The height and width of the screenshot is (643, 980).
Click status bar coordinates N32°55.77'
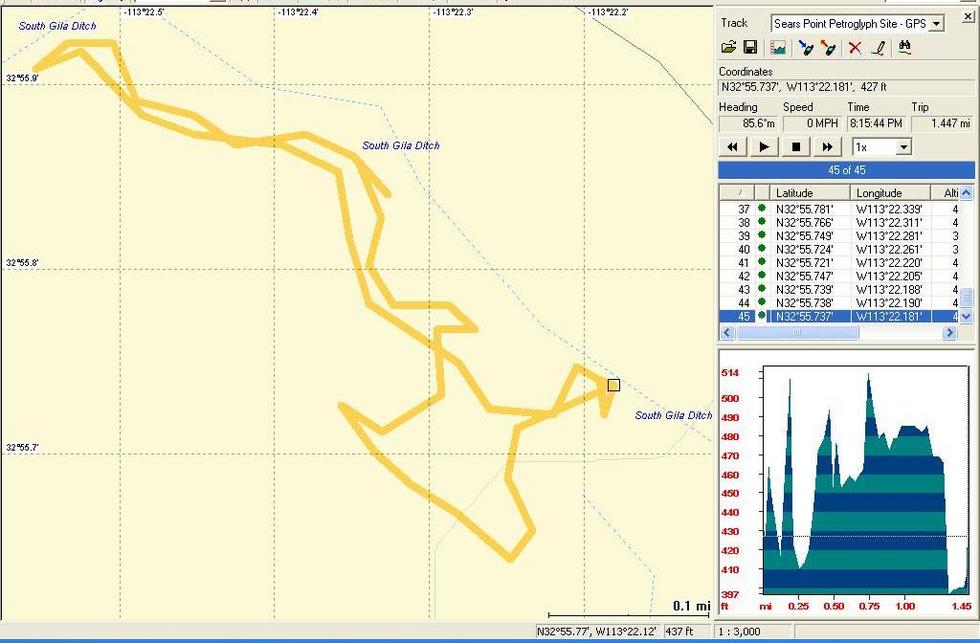[599, 632]
